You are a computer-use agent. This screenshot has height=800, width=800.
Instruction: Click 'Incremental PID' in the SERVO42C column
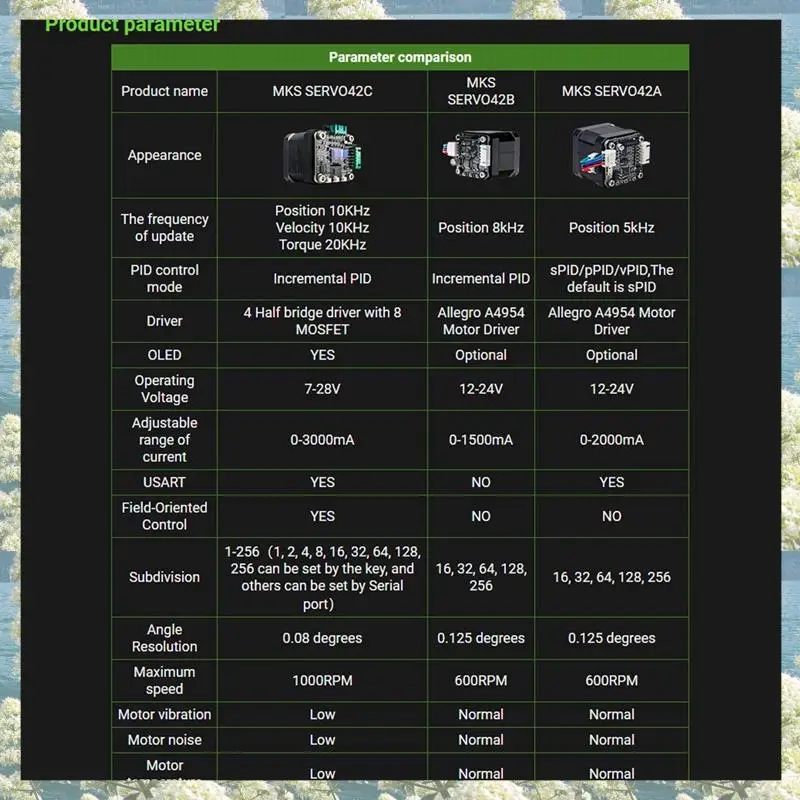[322, 279]
